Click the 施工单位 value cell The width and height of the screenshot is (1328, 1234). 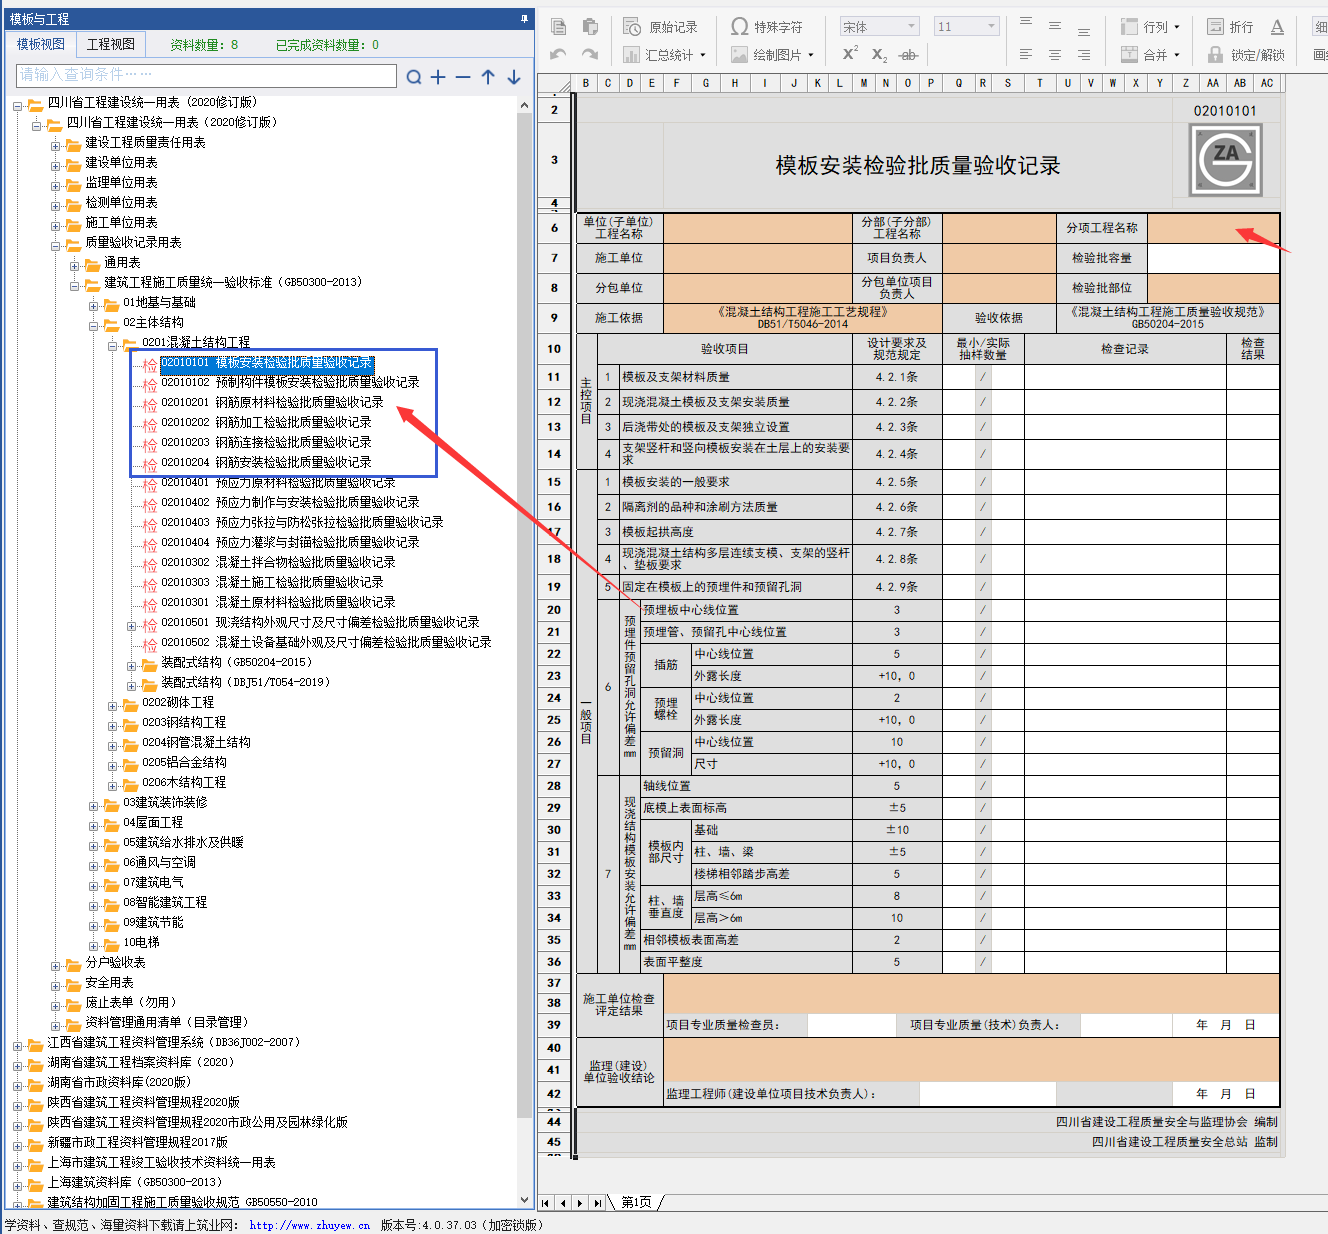pos(757,258)
